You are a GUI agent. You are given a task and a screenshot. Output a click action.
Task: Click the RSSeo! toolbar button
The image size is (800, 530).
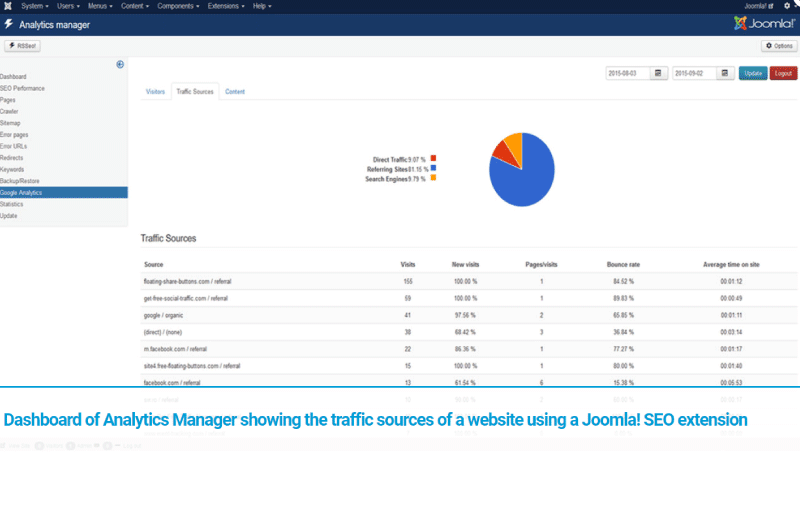[x=22, y=46]
